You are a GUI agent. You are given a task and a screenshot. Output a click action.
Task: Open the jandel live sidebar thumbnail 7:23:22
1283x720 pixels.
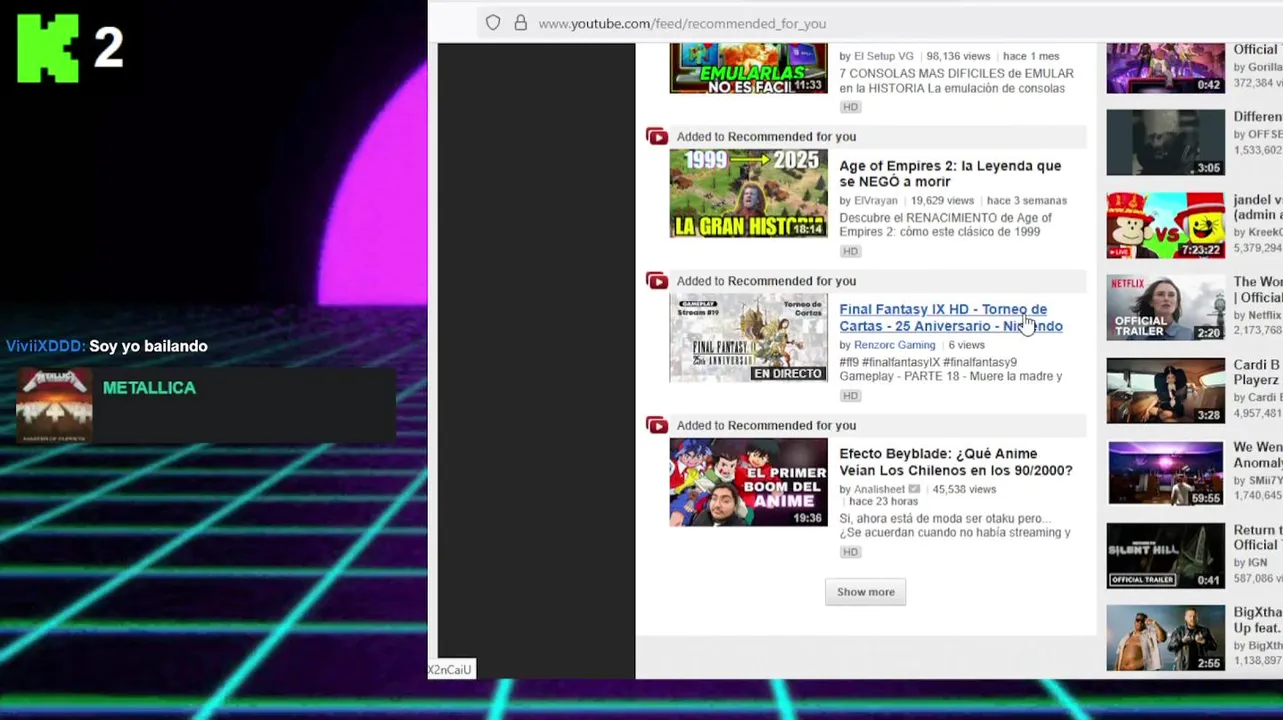(x=1165, y=226)
